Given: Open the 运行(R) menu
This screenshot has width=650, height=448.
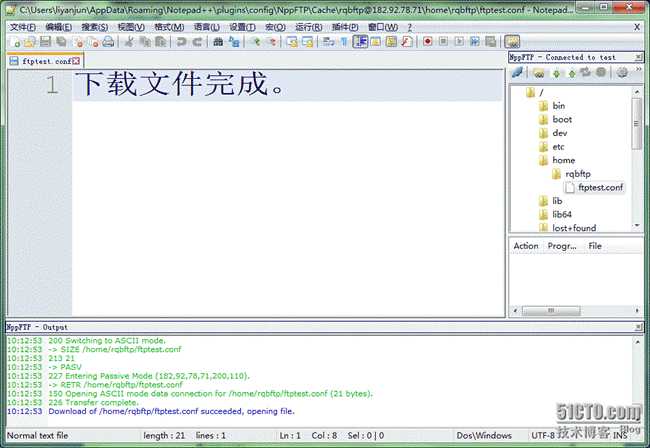Looking at the screenshot, I should [308, 27].
